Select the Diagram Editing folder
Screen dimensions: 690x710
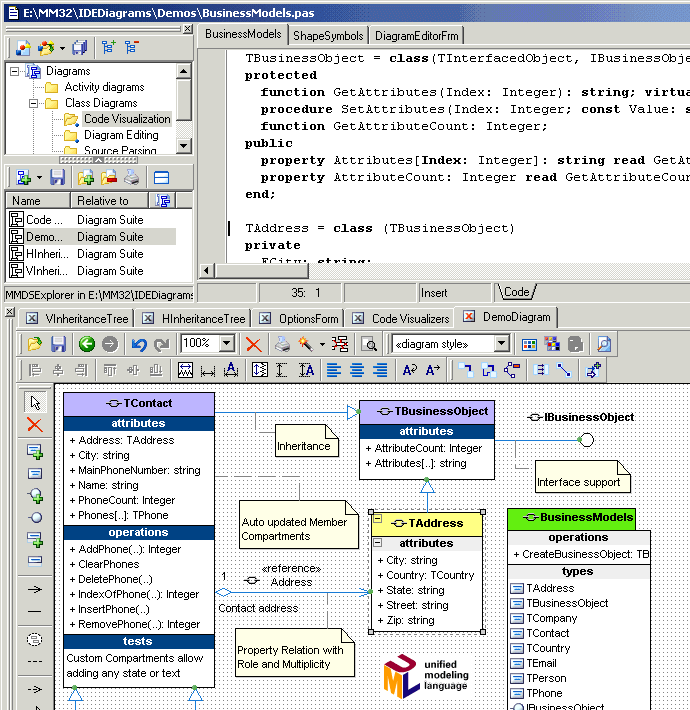tap(121, 135)
